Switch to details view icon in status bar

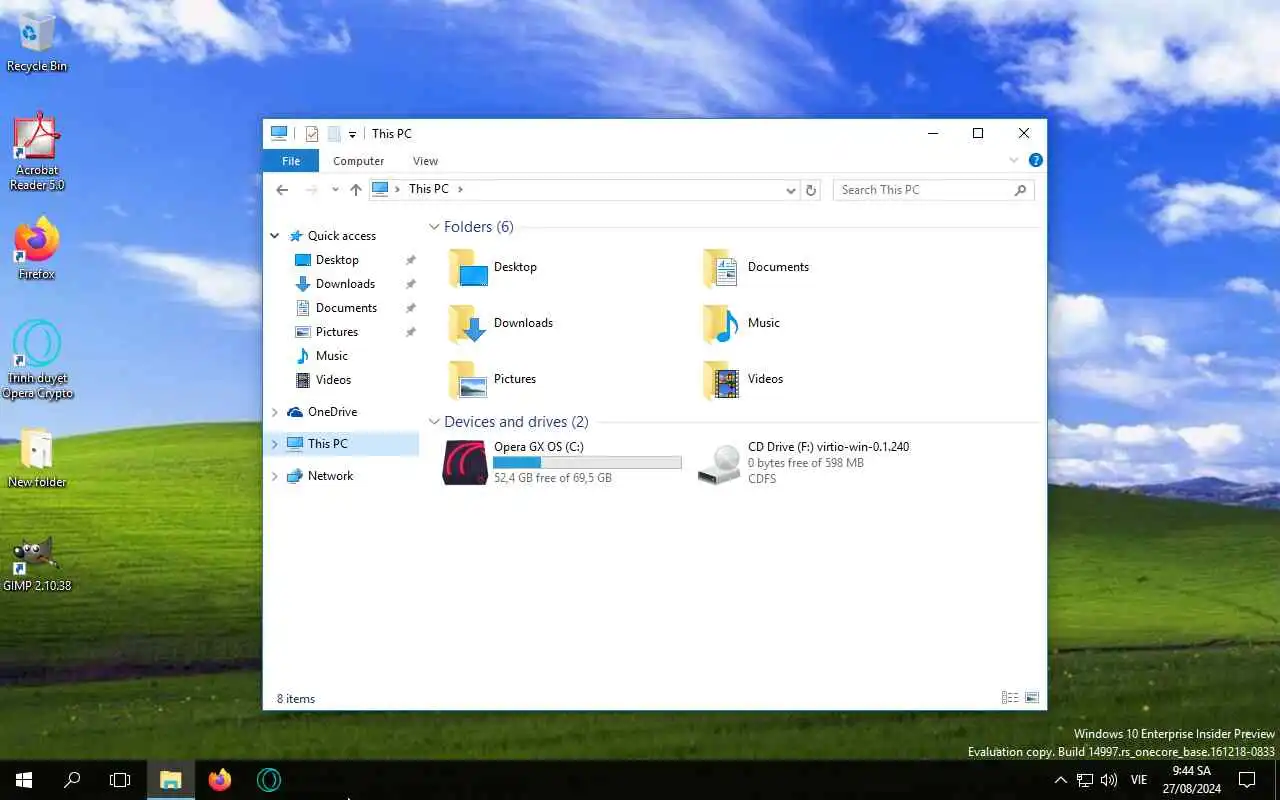coord(1010,698)
